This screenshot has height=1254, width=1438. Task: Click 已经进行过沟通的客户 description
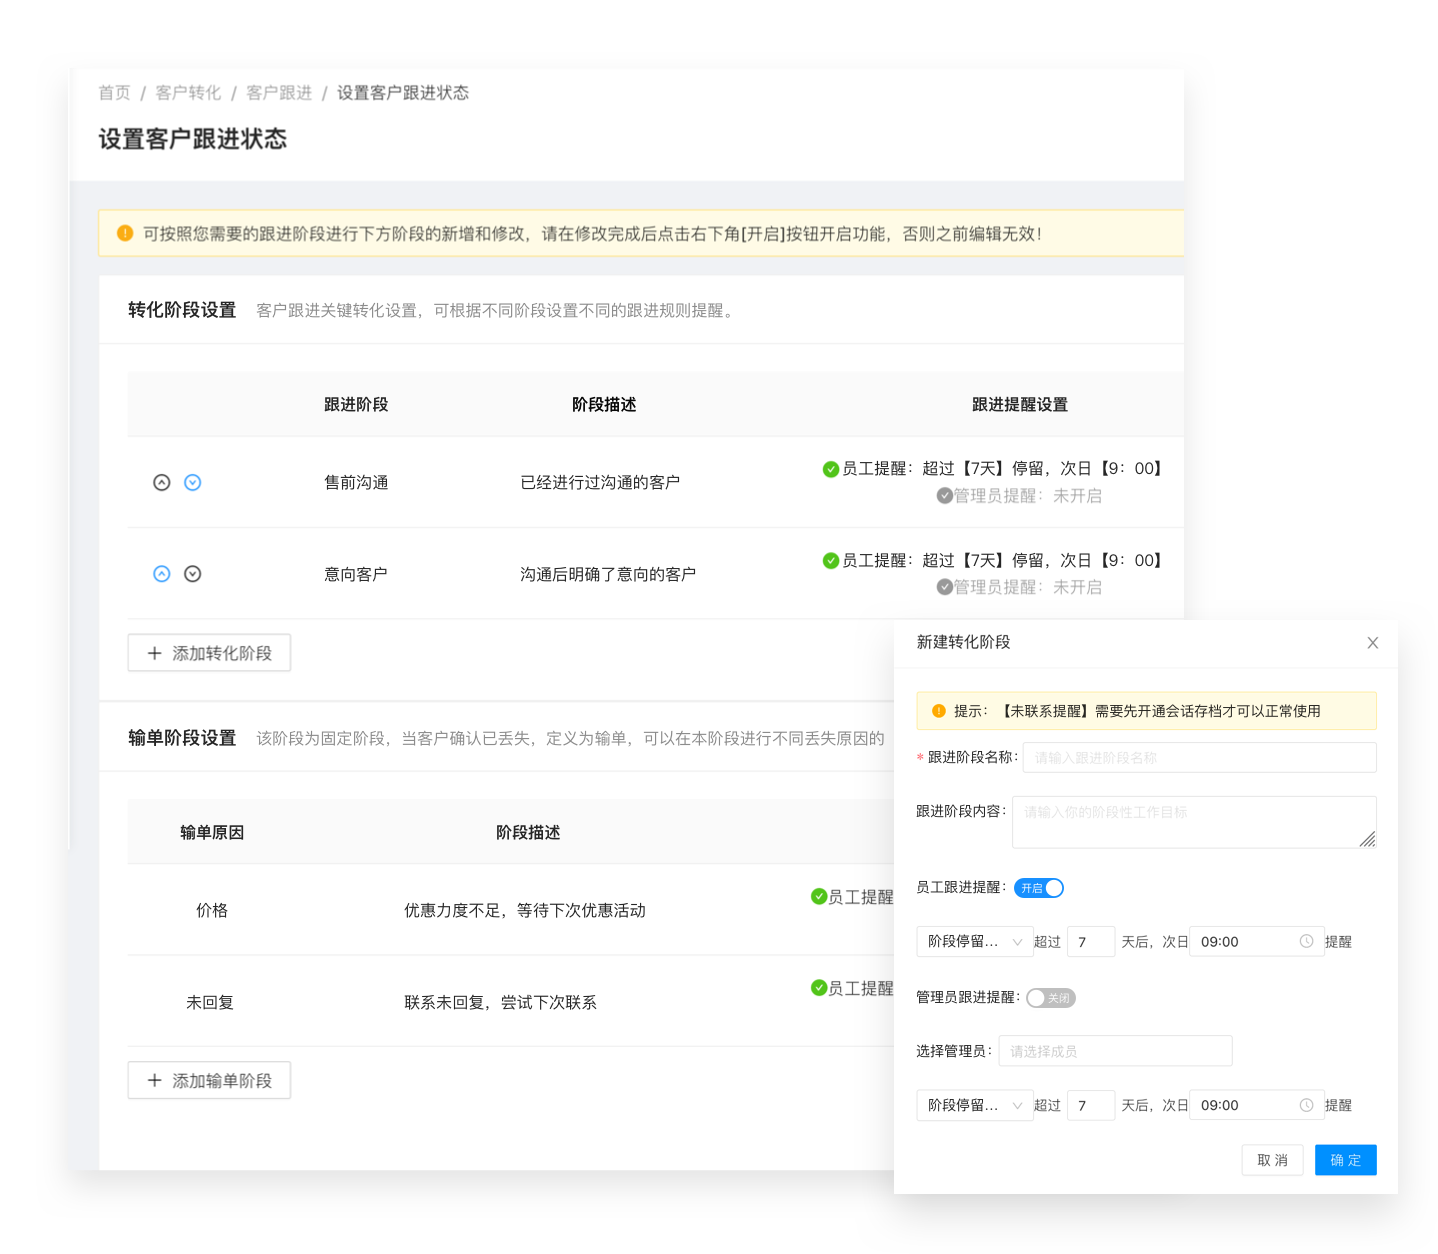600,483
